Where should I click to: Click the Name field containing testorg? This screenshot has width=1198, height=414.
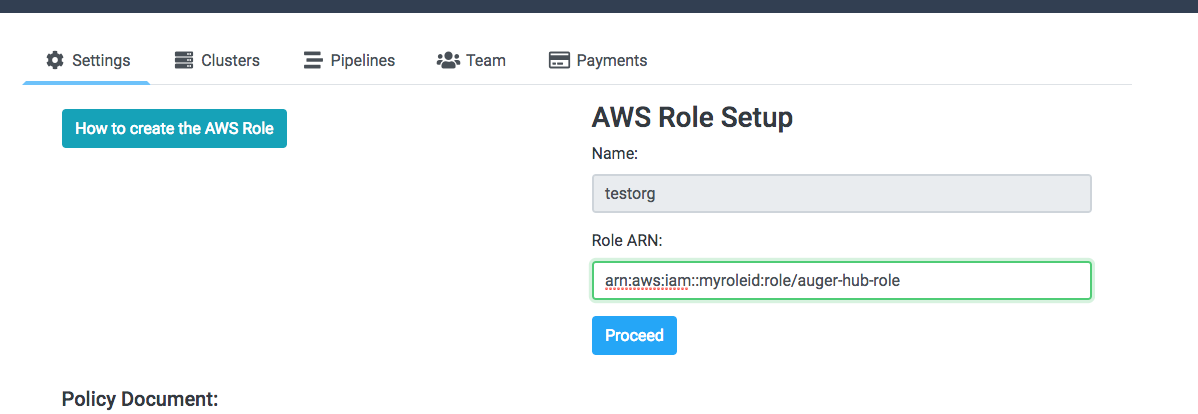coord(841,193)
